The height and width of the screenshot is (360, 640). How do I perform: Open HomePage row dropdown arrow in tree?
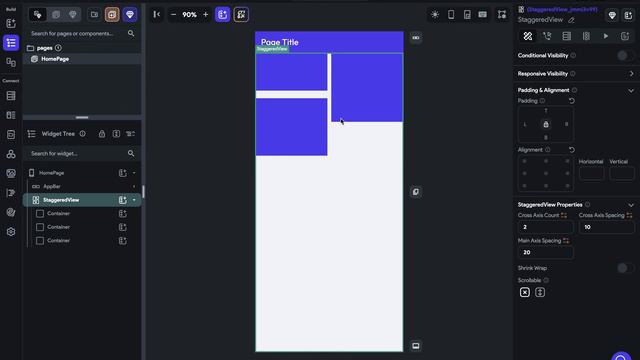[134, 173]
